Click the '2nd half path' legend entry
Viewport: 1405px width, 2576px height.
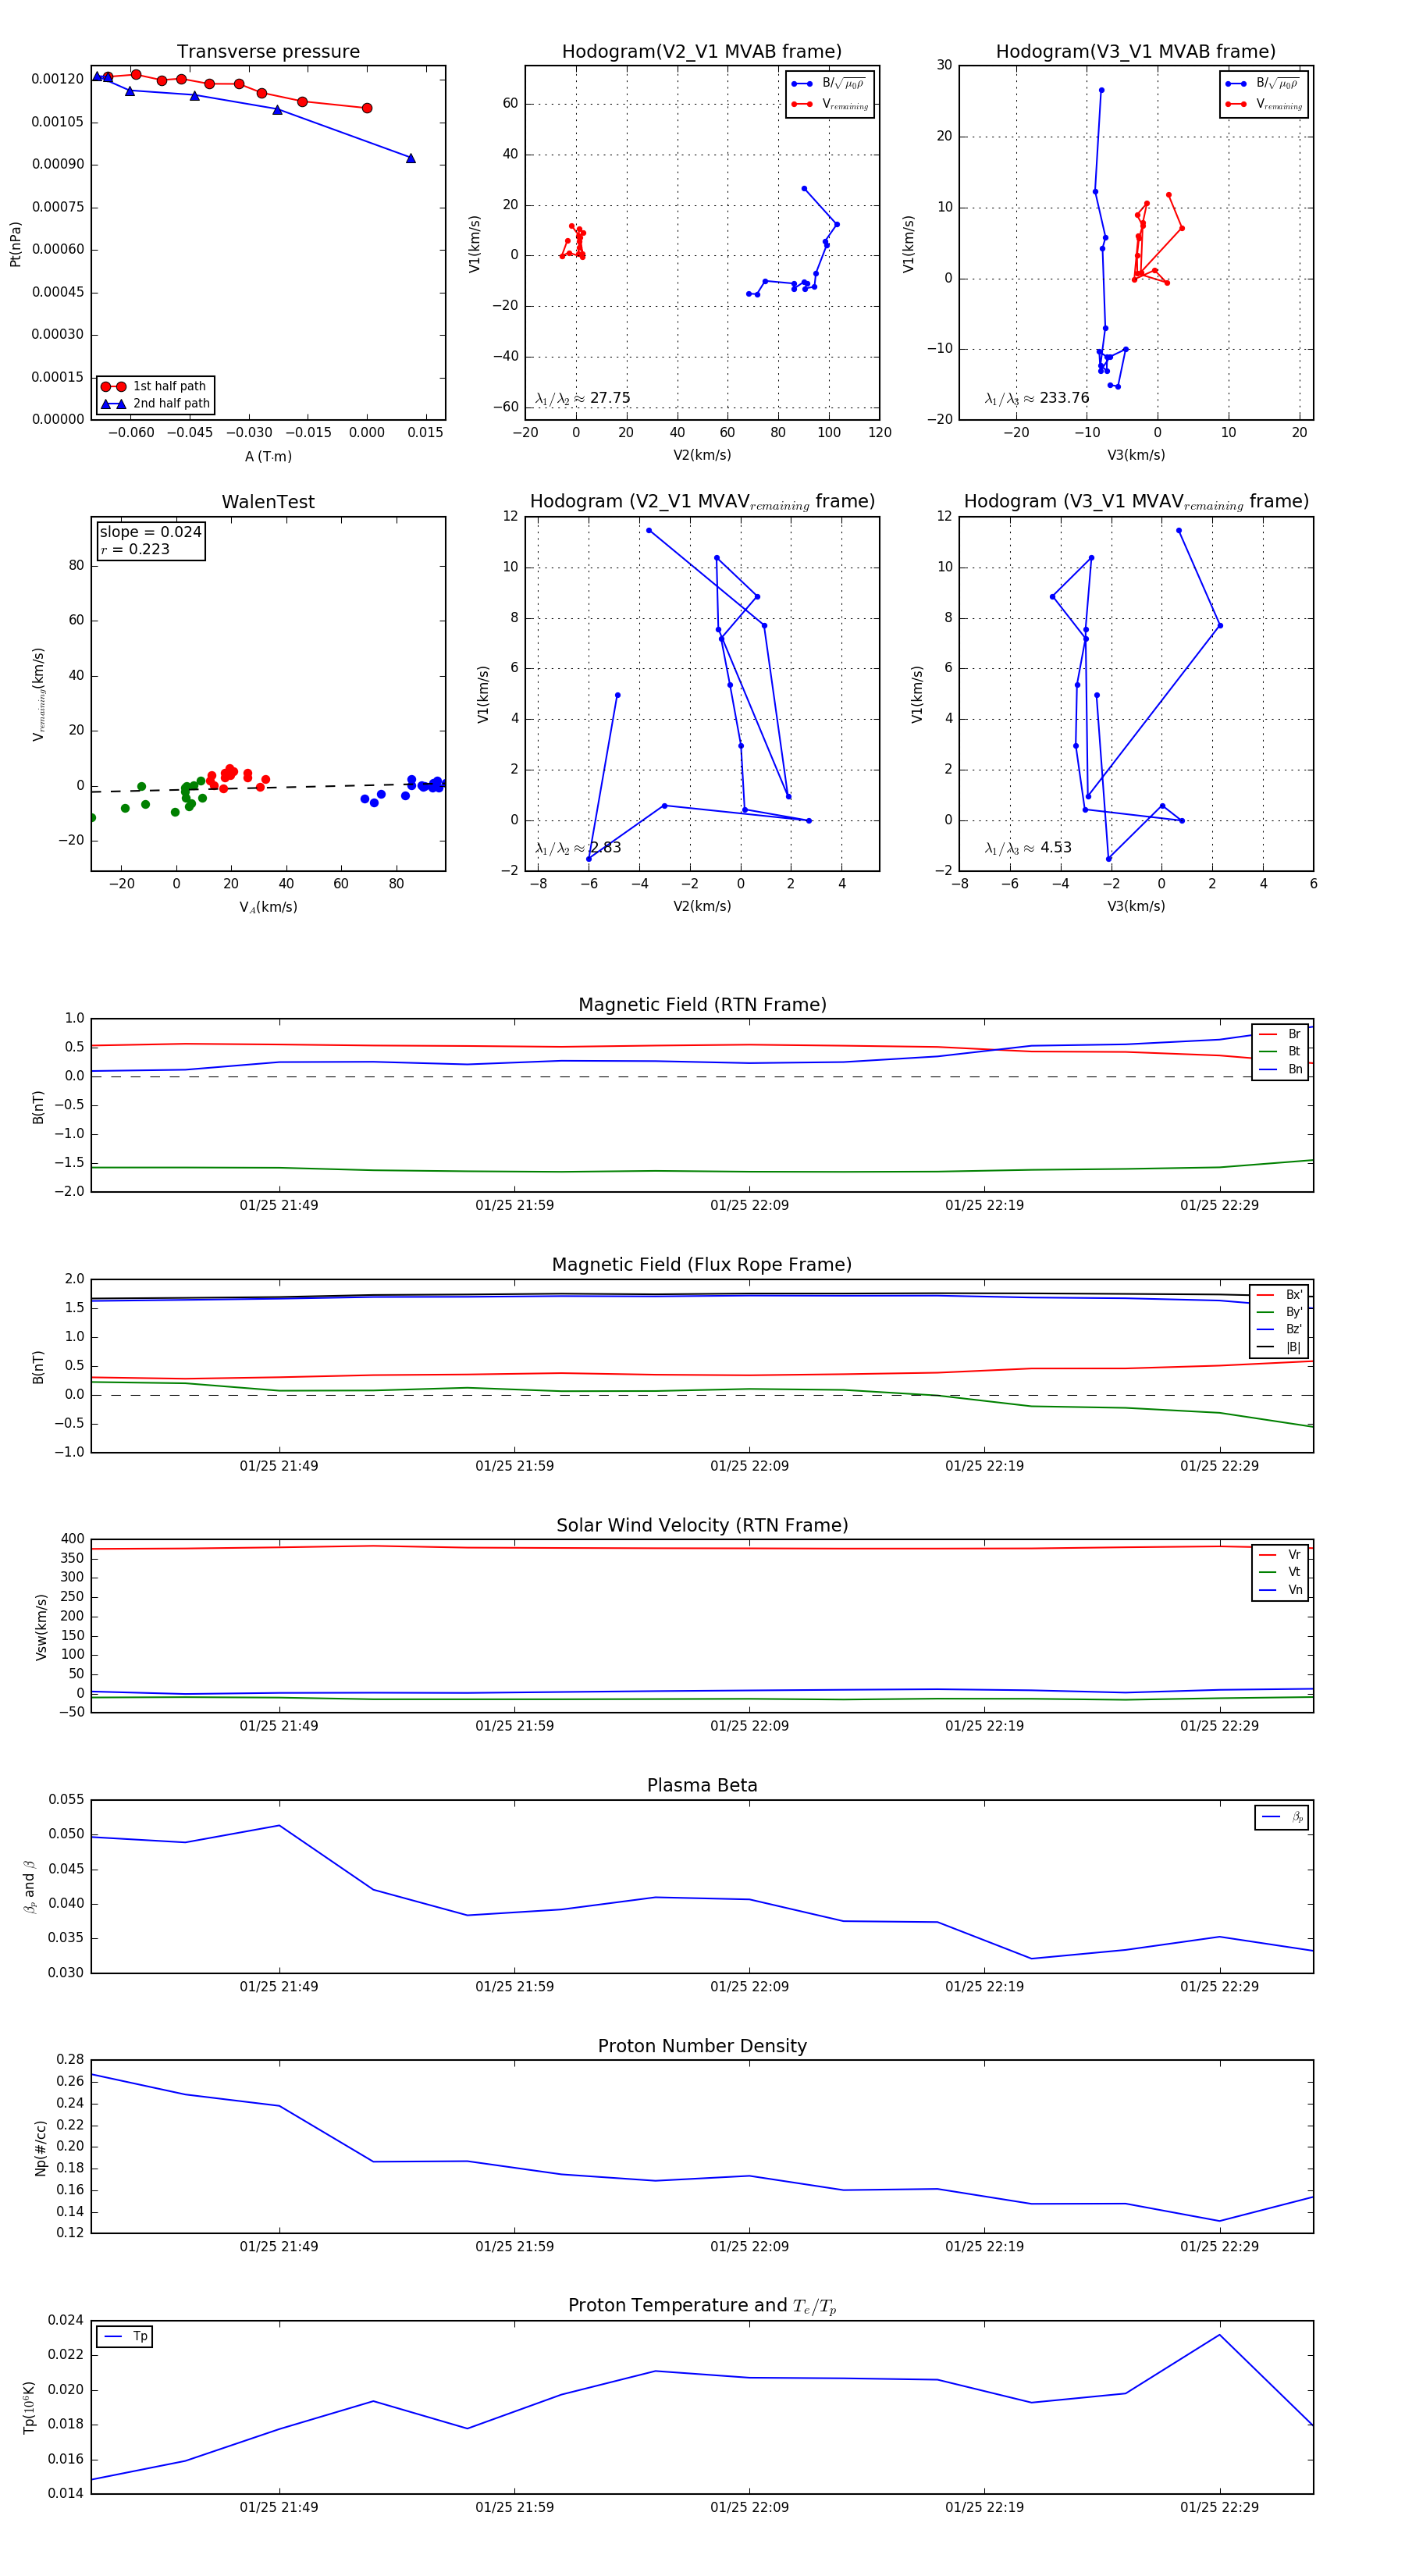(x=155, y=404)
